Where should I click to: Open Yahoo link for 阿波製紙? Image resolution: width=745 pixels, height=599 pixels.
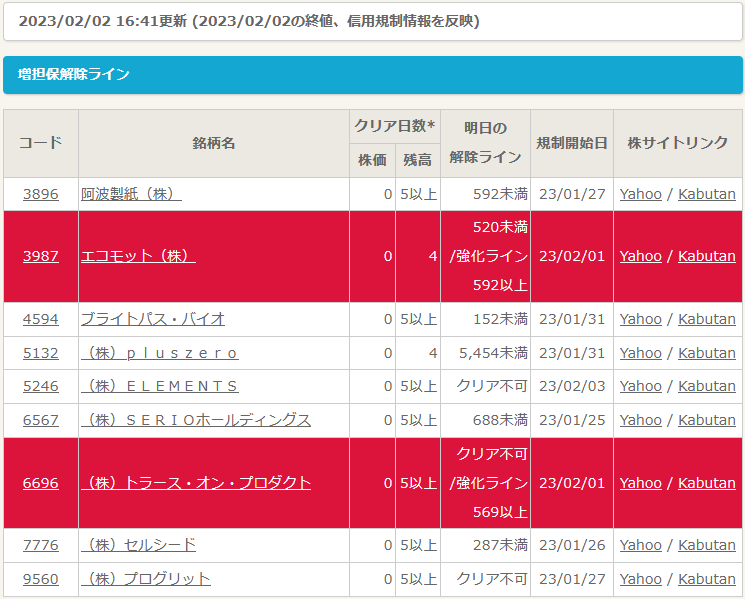[x=640, y=194]
